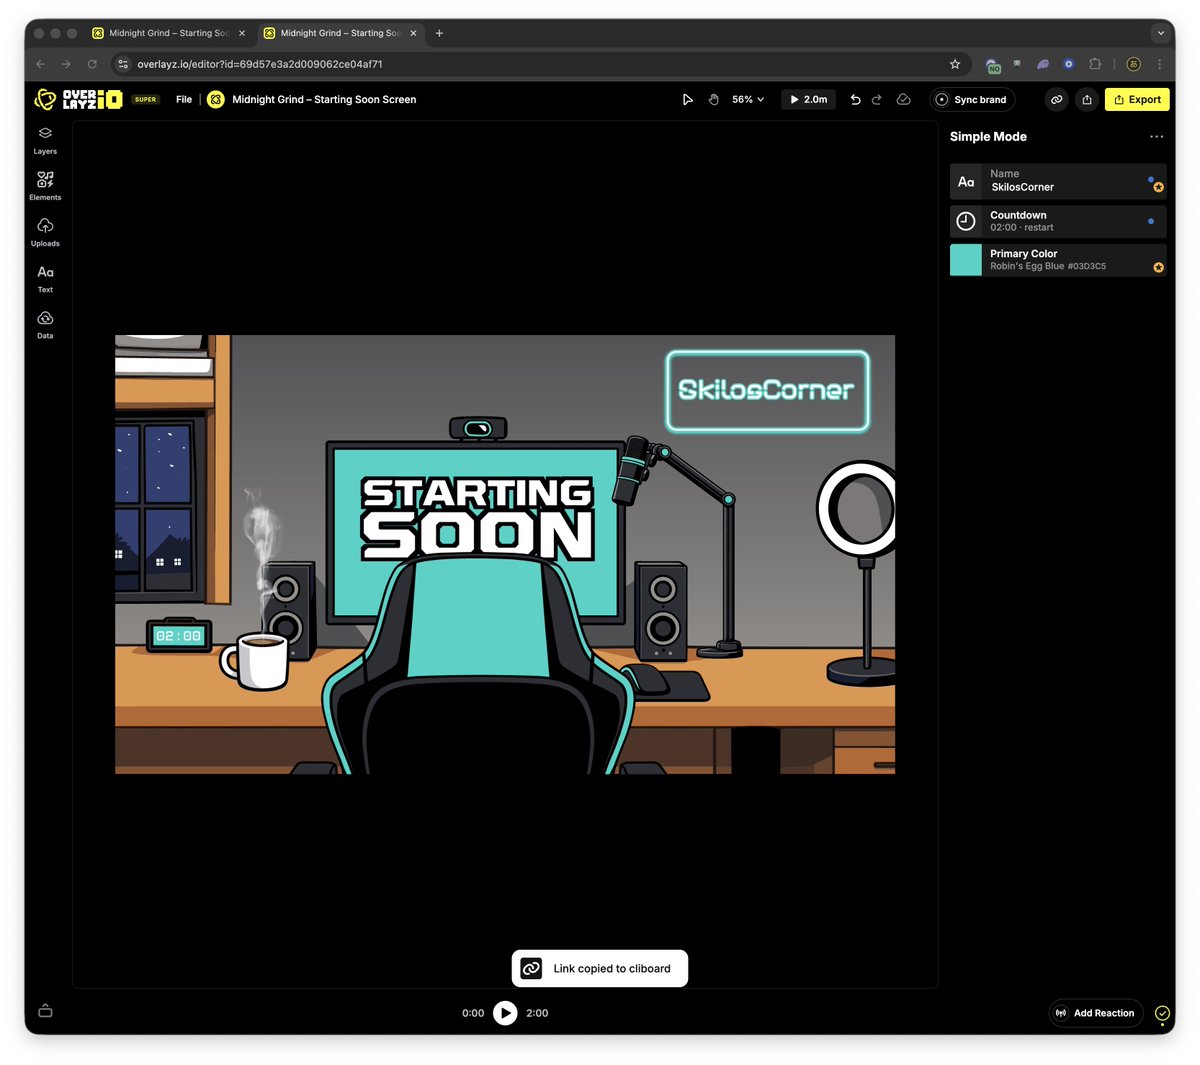Screen dimensions: 1200x1065
Task: Expand browser tab search chevron
Action: 1160,33
